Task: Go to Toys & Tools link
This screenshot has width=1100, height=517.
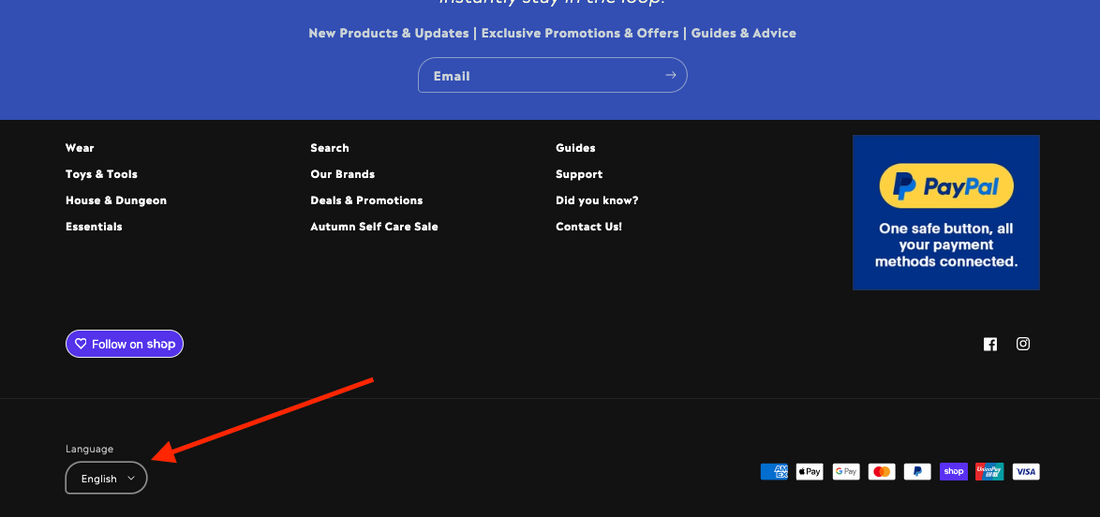Action: [102, 173]
